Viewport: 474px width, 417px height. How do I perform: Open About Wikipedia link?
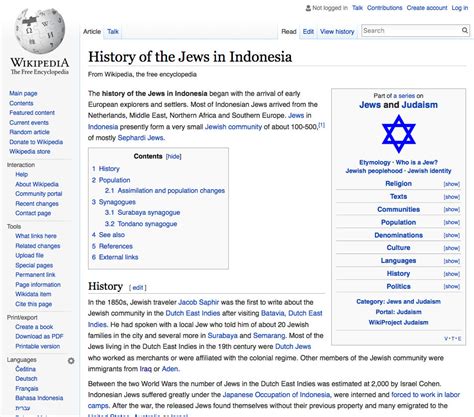[37, 184]
